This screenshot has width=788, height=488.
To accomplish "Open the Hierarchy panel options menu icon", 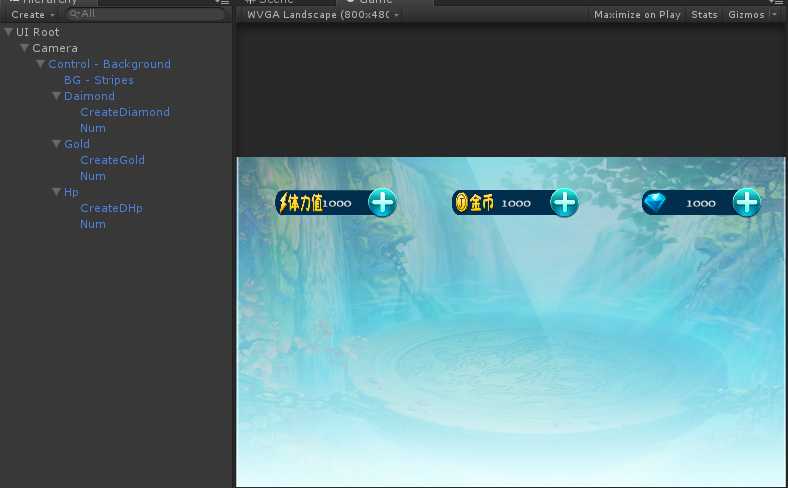I will [x=223, y=2].
